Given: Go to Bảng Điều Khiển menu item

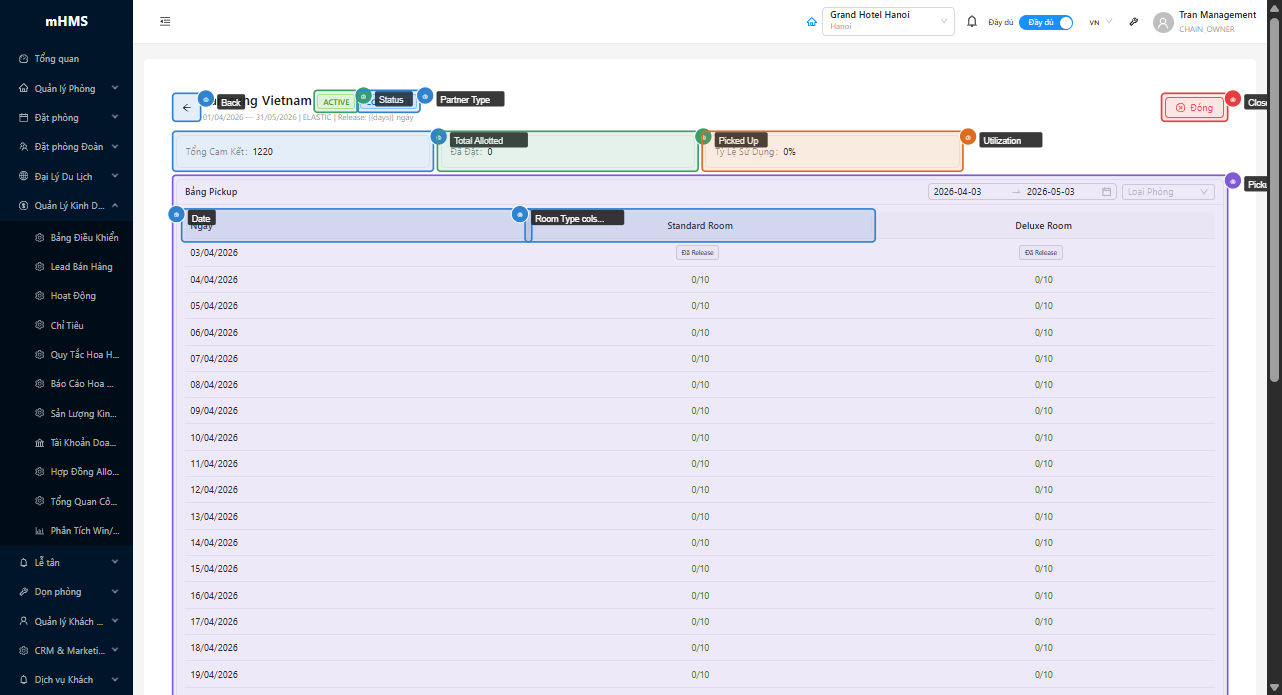Looking at the screenshot, I should [x=84, y=238].
